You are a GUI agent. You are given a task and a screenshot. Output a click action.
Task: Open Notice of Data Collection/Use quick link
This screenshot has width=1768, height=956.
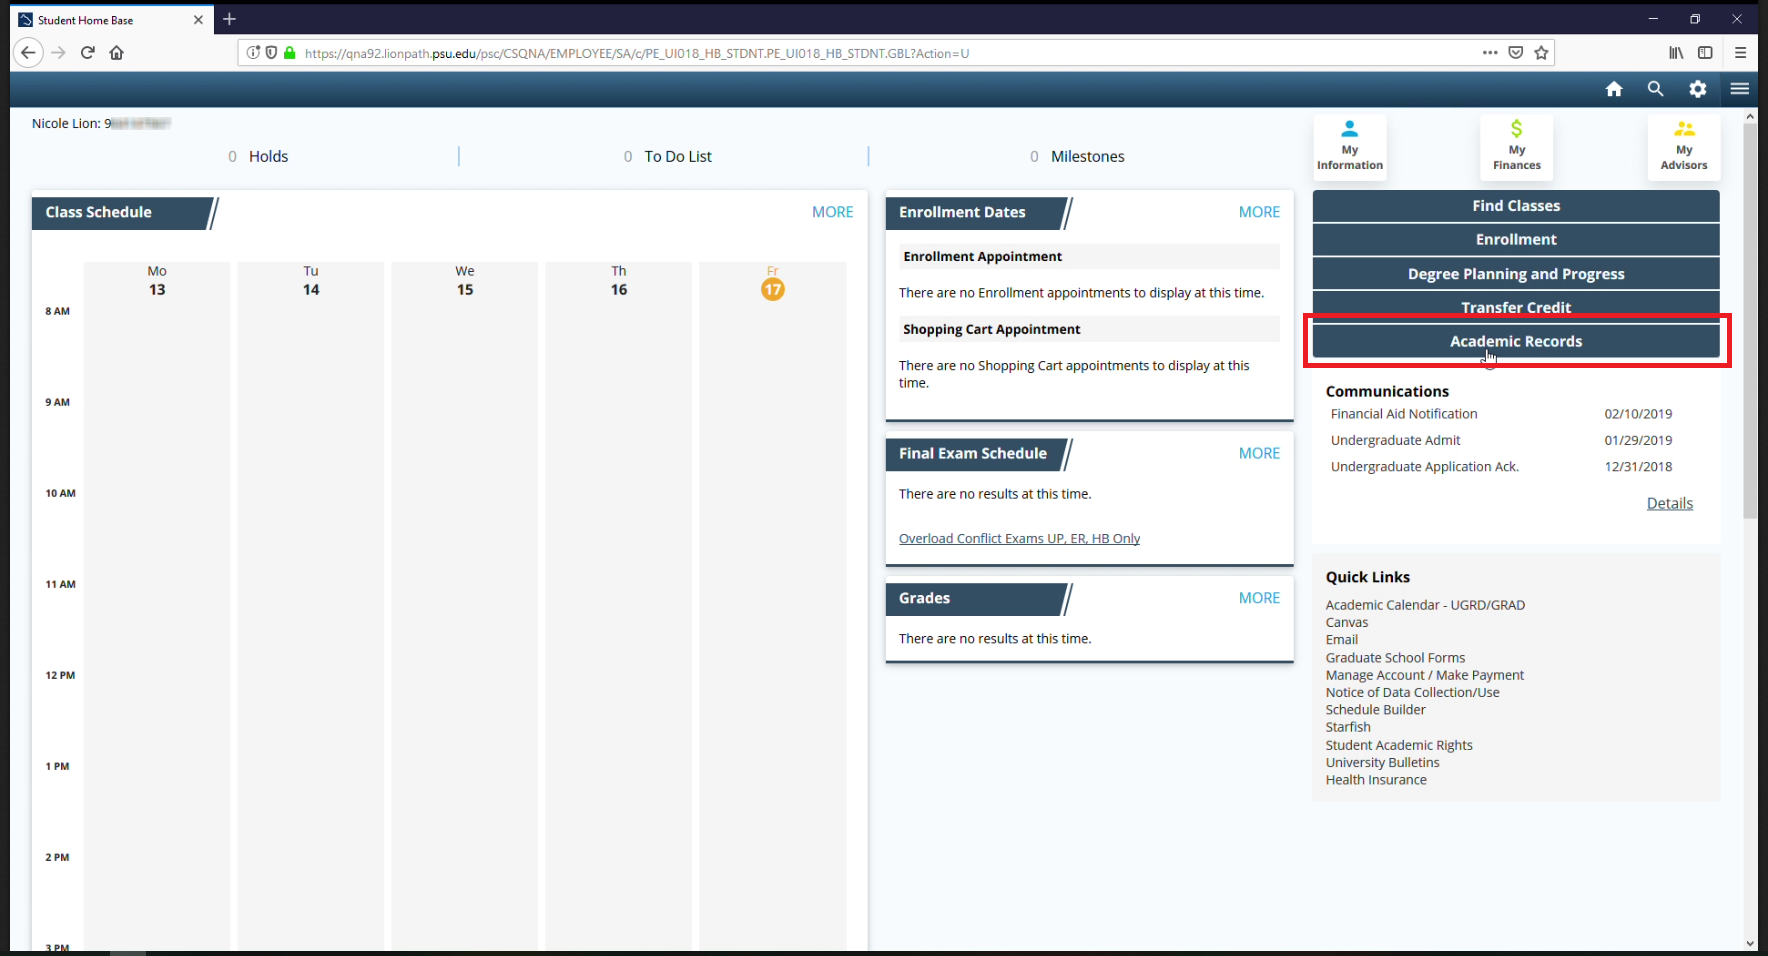coord(1413,693)
